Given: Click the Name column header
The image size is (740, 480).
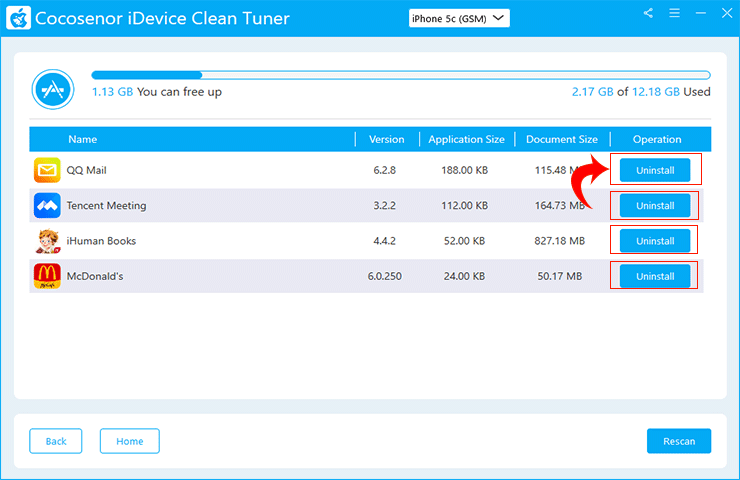Looking at the screenshot, I should click(83, 139).
